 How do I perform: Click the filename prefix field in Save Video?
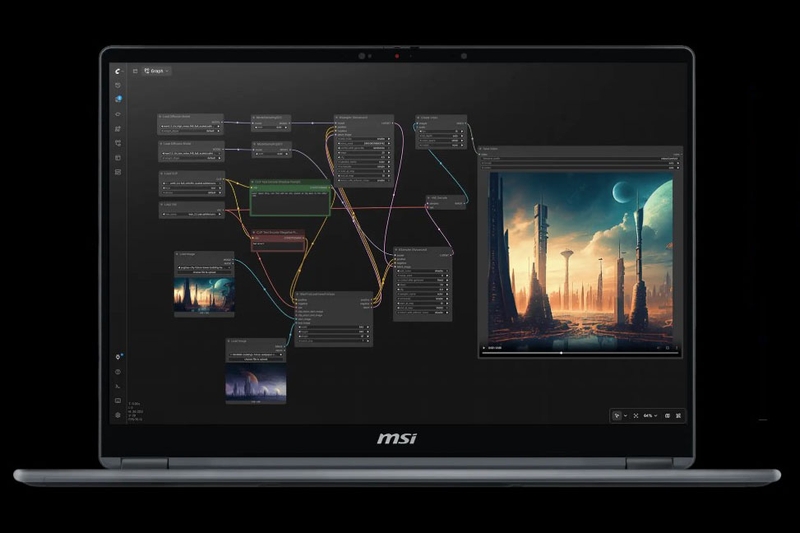(580, 159)
